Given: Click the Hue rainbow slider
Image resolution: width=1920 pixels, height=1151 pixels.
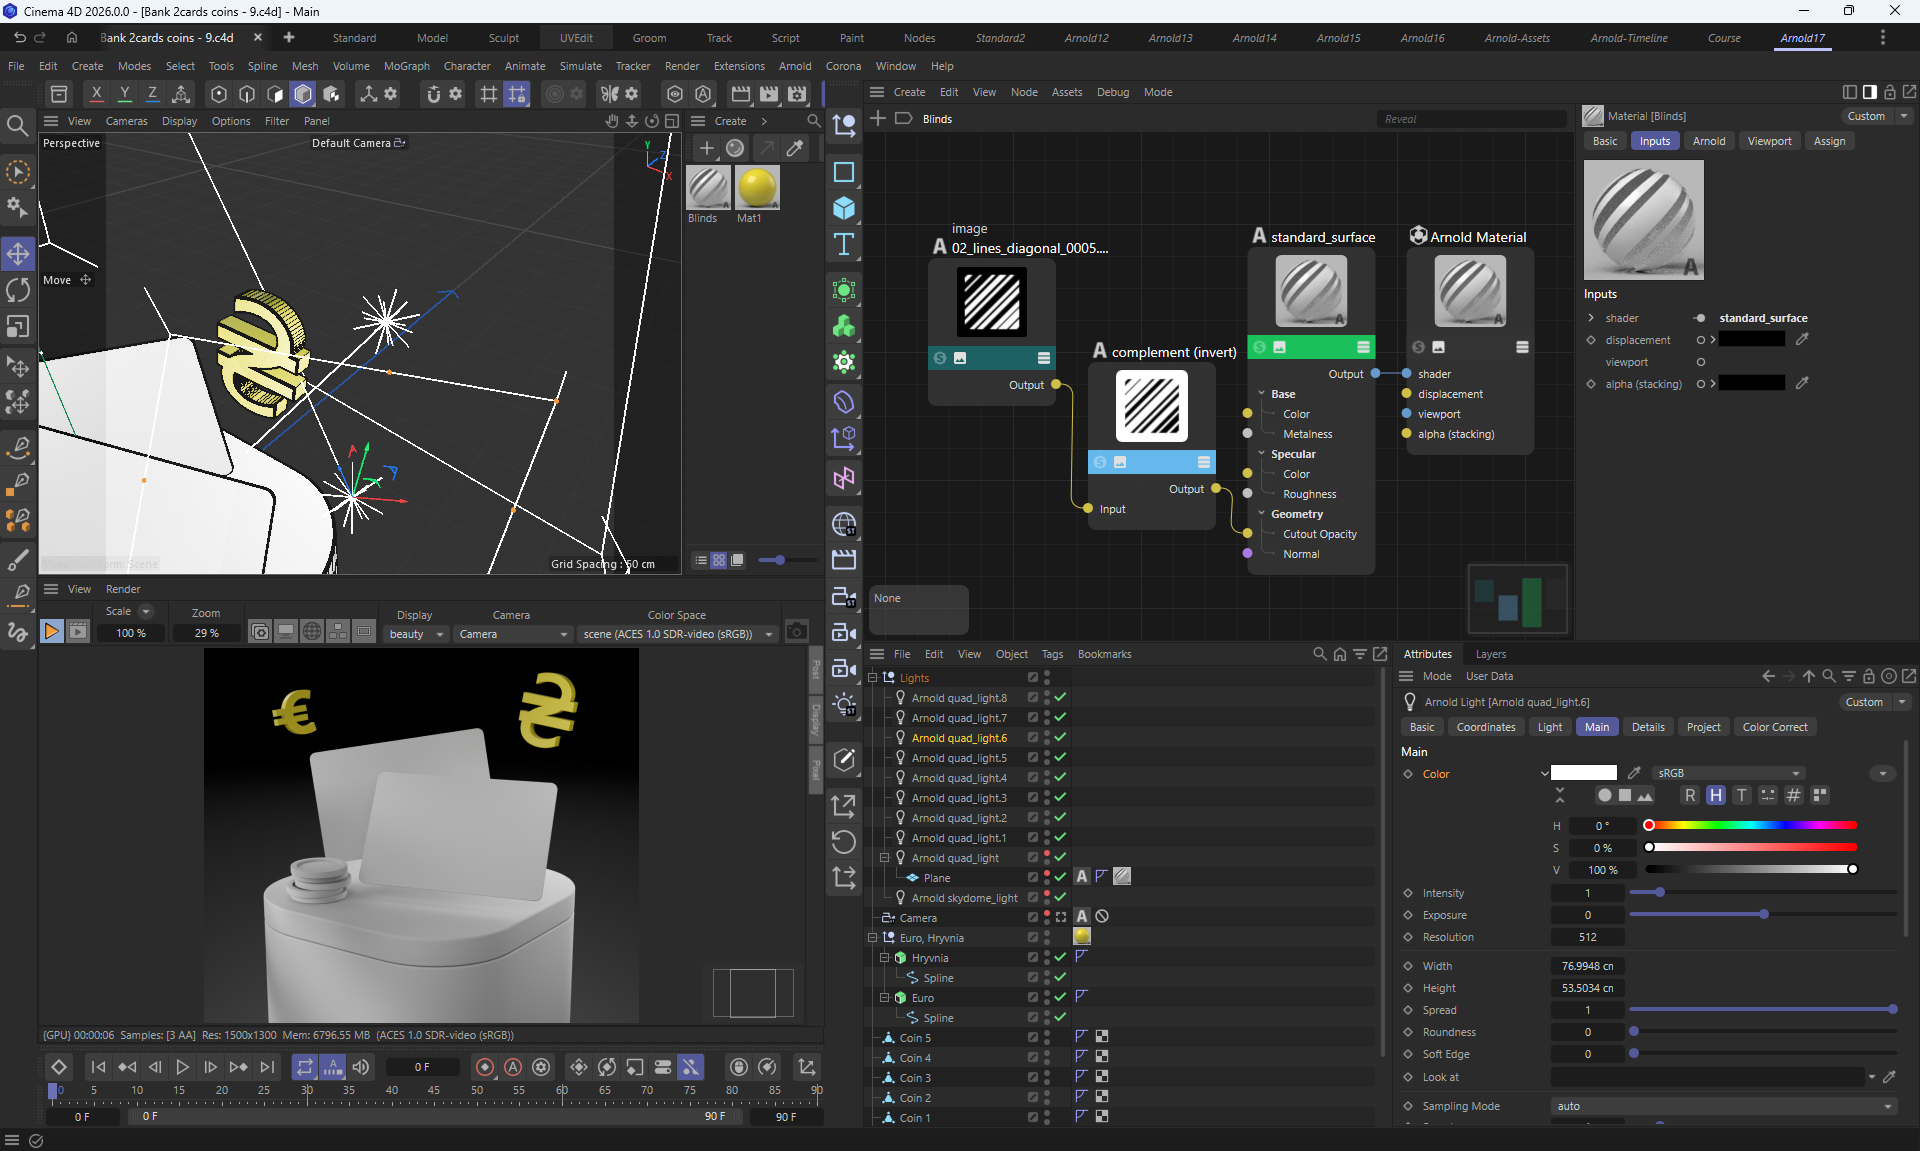Looking at the screenshot, I should pos(1751,826).
